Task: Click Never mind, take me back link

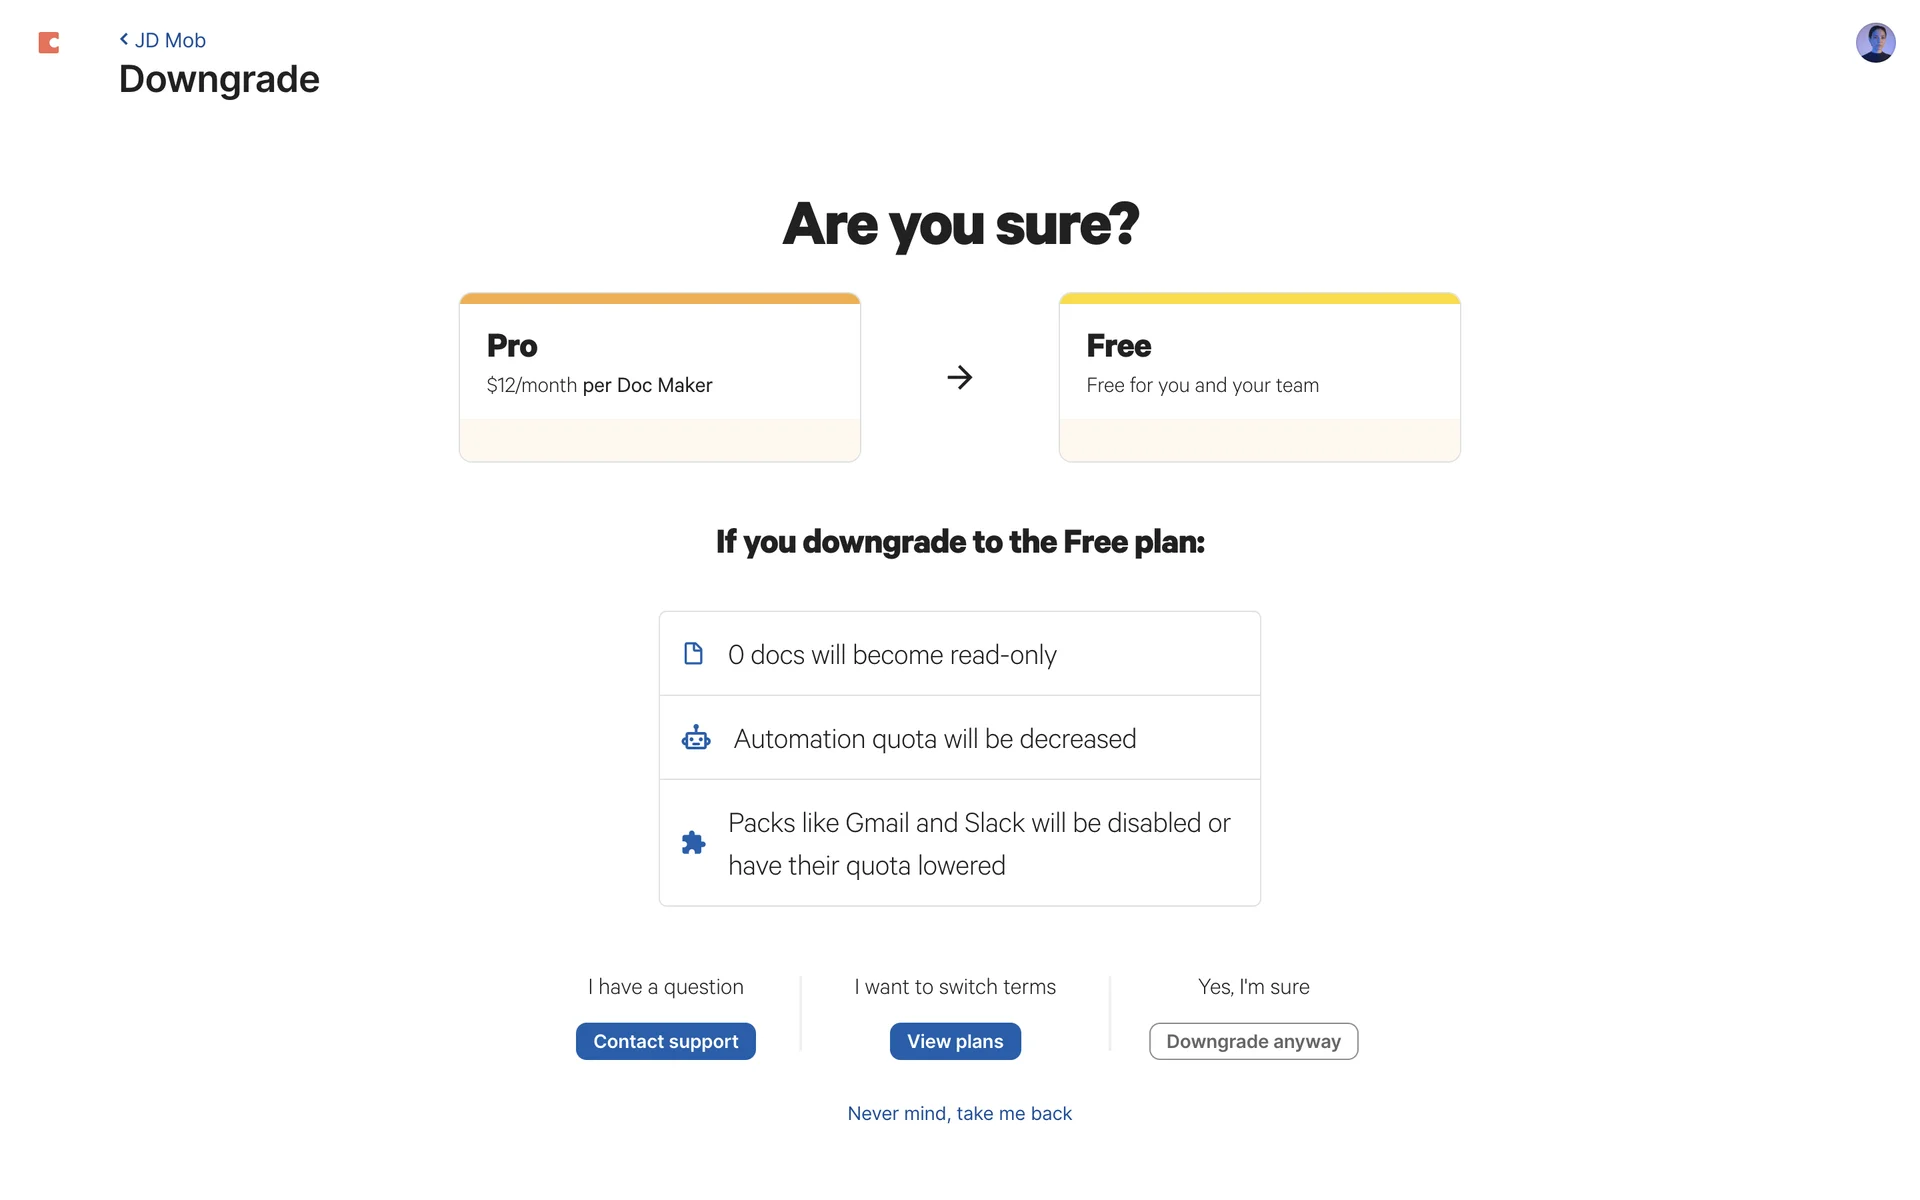Action: pos(959,1113)
